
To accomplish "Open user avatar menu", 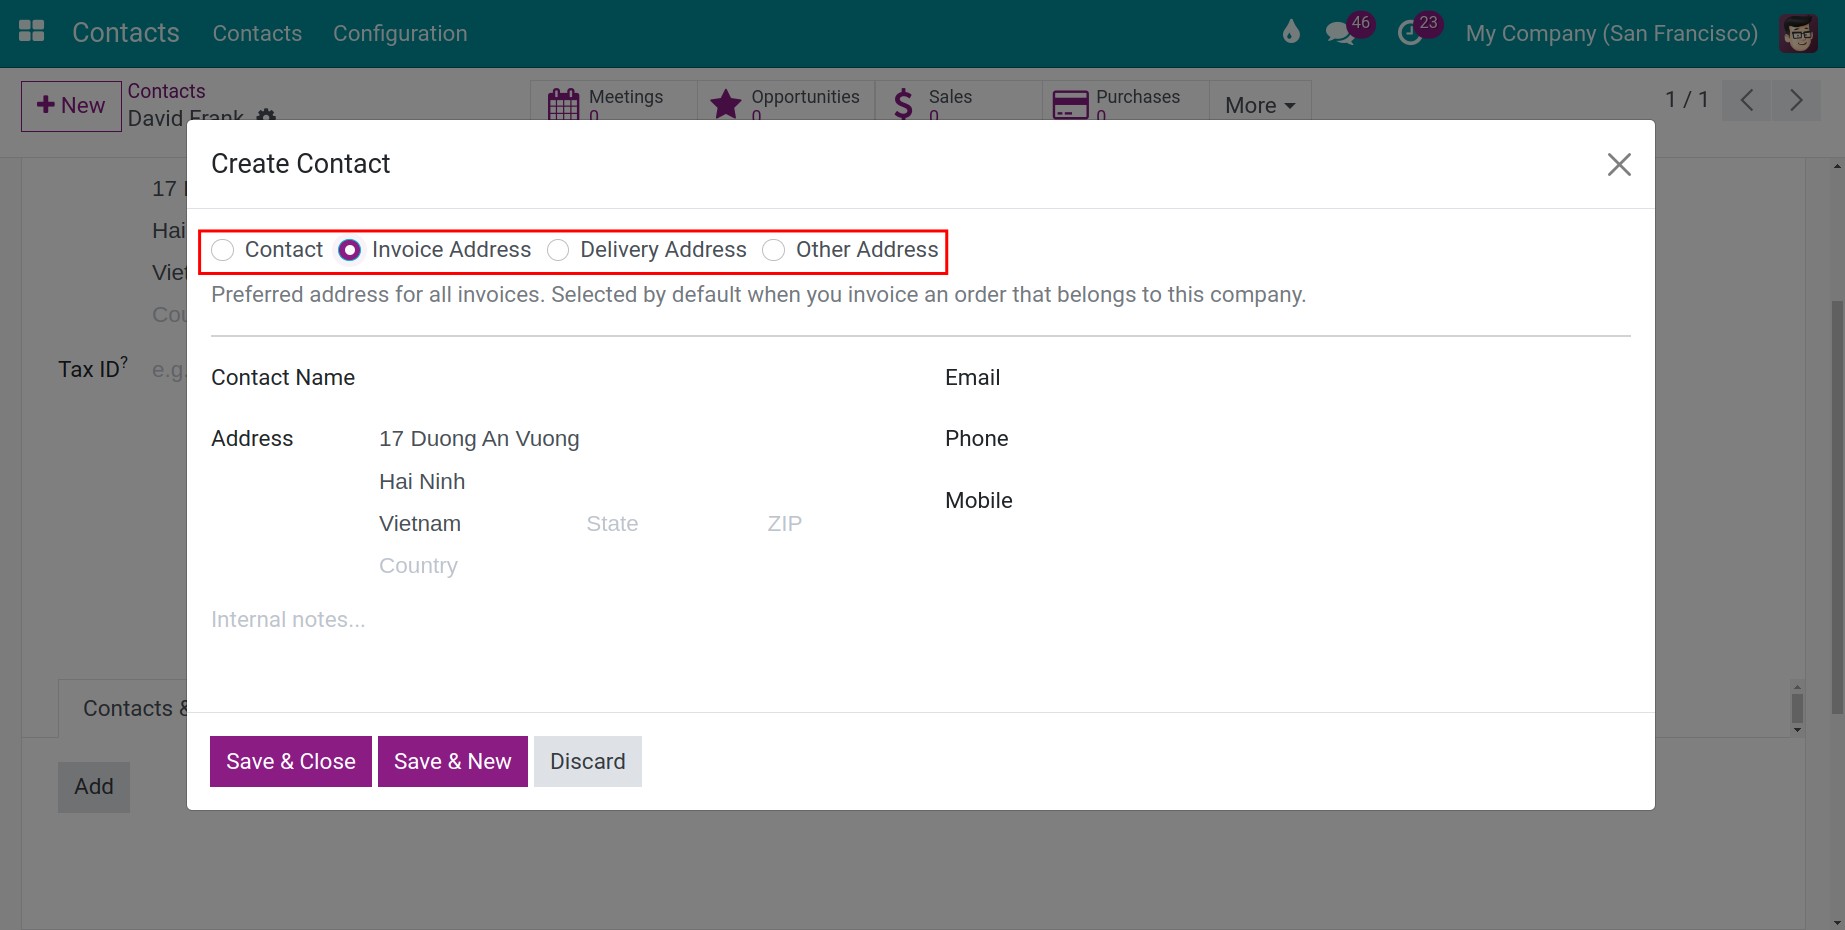I will [1799, 33].
